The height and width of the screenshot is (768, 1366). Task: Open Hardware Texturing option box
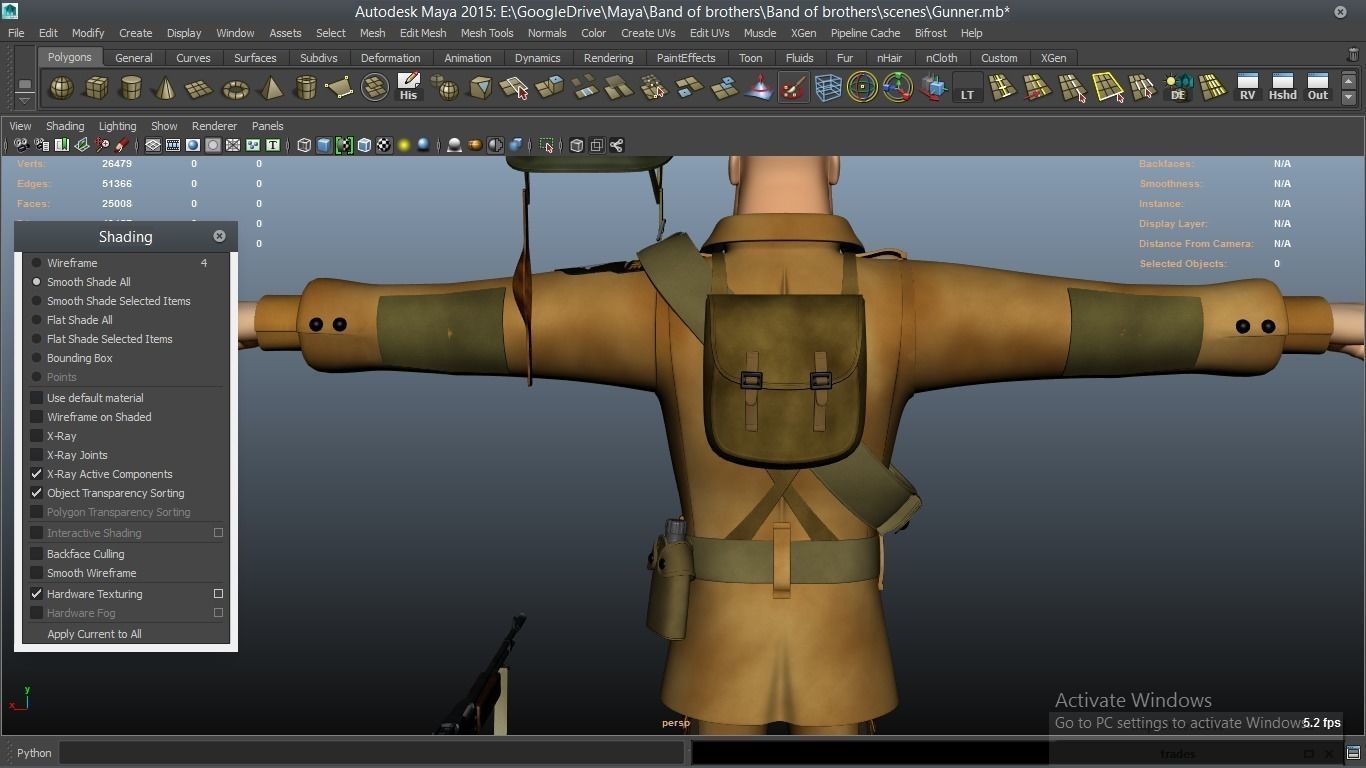tap(218, 594)
